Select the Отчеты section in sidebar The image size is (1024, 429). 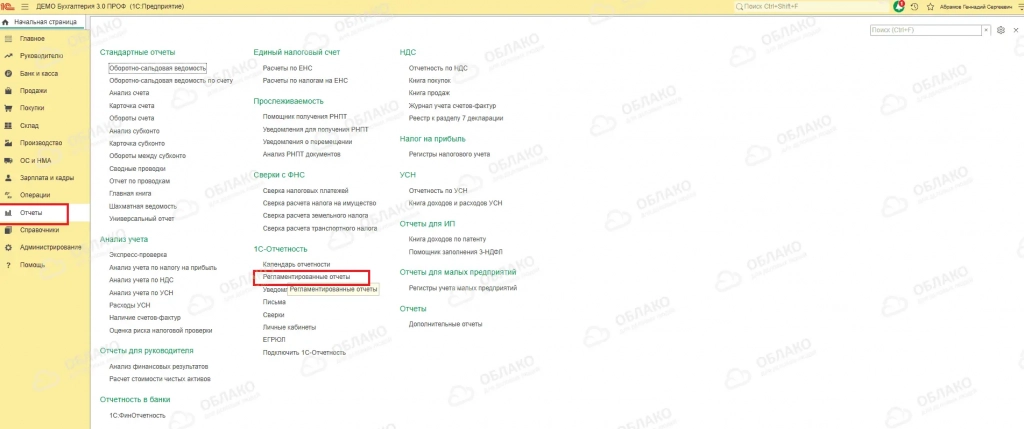(43, 213)
